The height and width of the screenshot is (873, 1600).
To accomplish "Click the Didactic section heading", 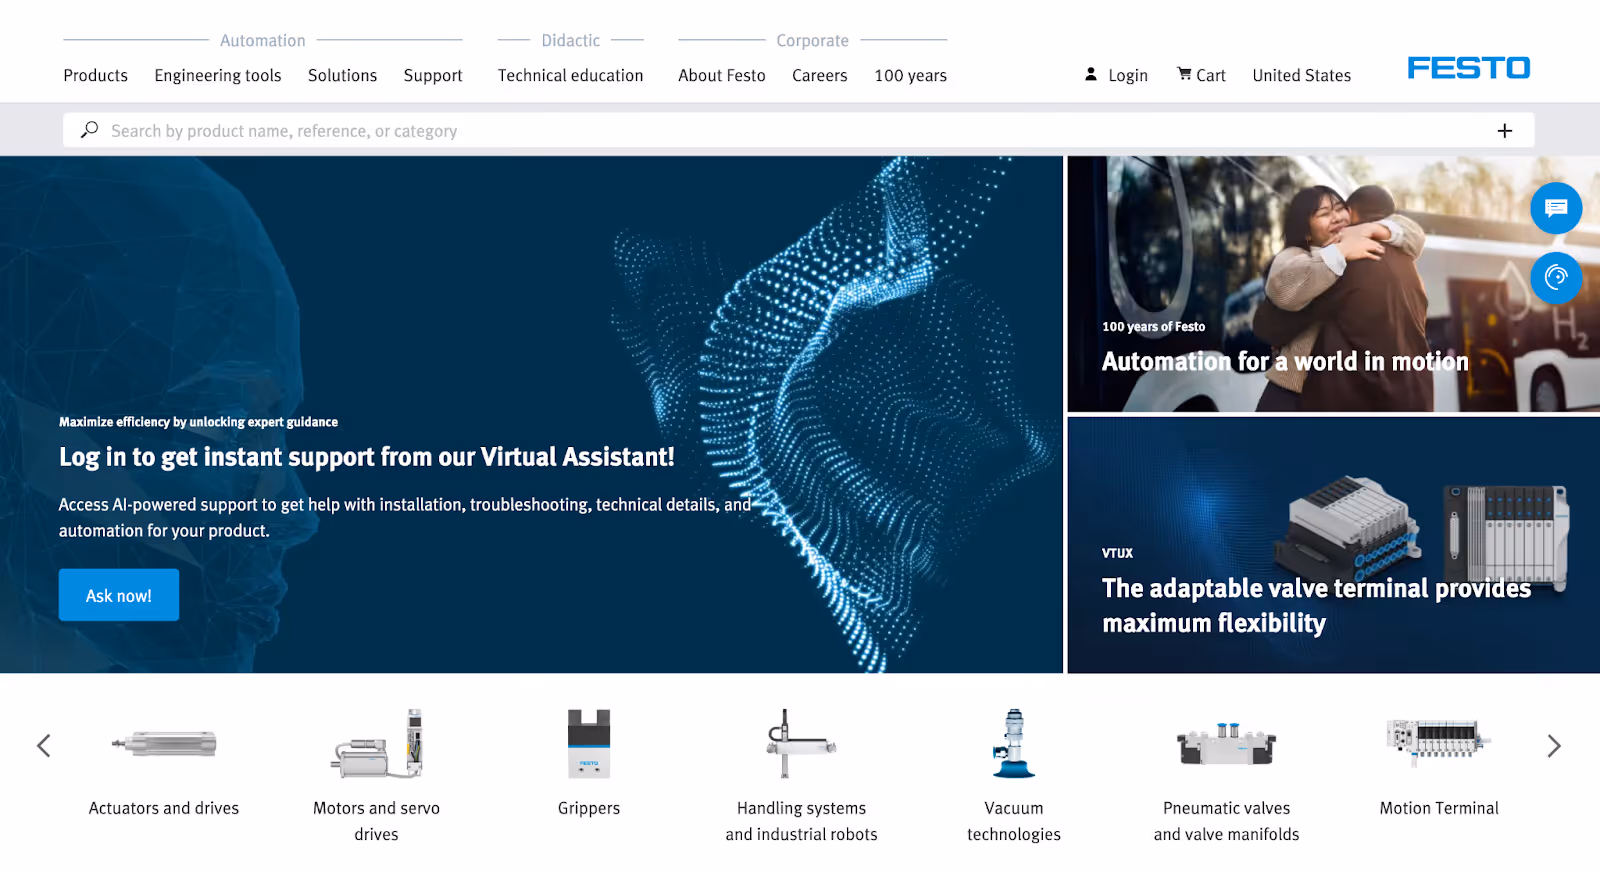I will click(x=571, y=41).
